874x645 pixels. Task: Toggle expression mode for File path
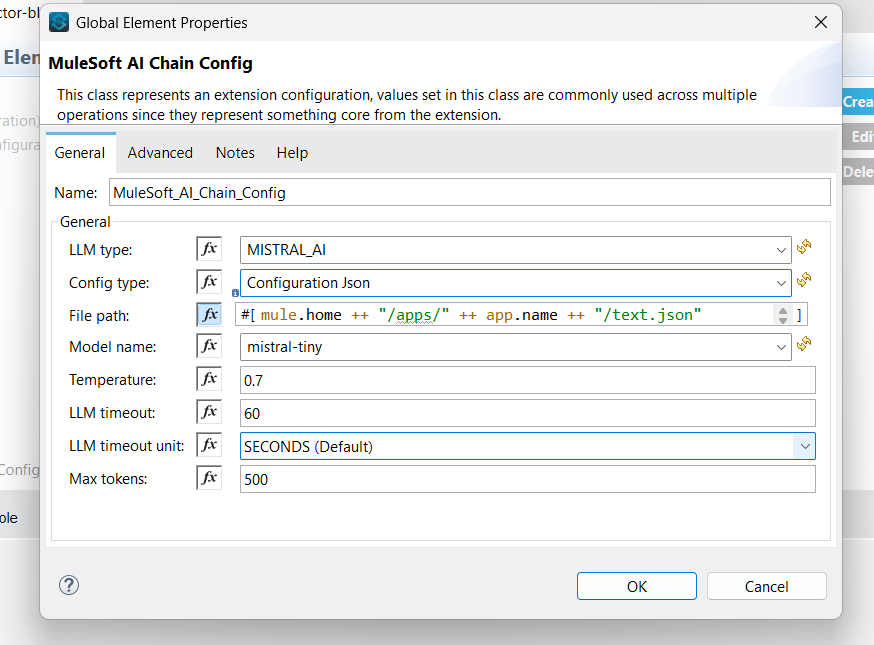pos(209,314)
